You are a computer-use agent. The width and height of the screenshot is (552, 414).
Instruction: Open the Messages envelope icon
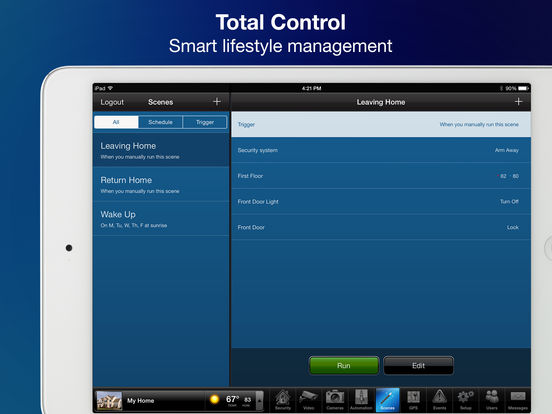click(x=518, y=400)
